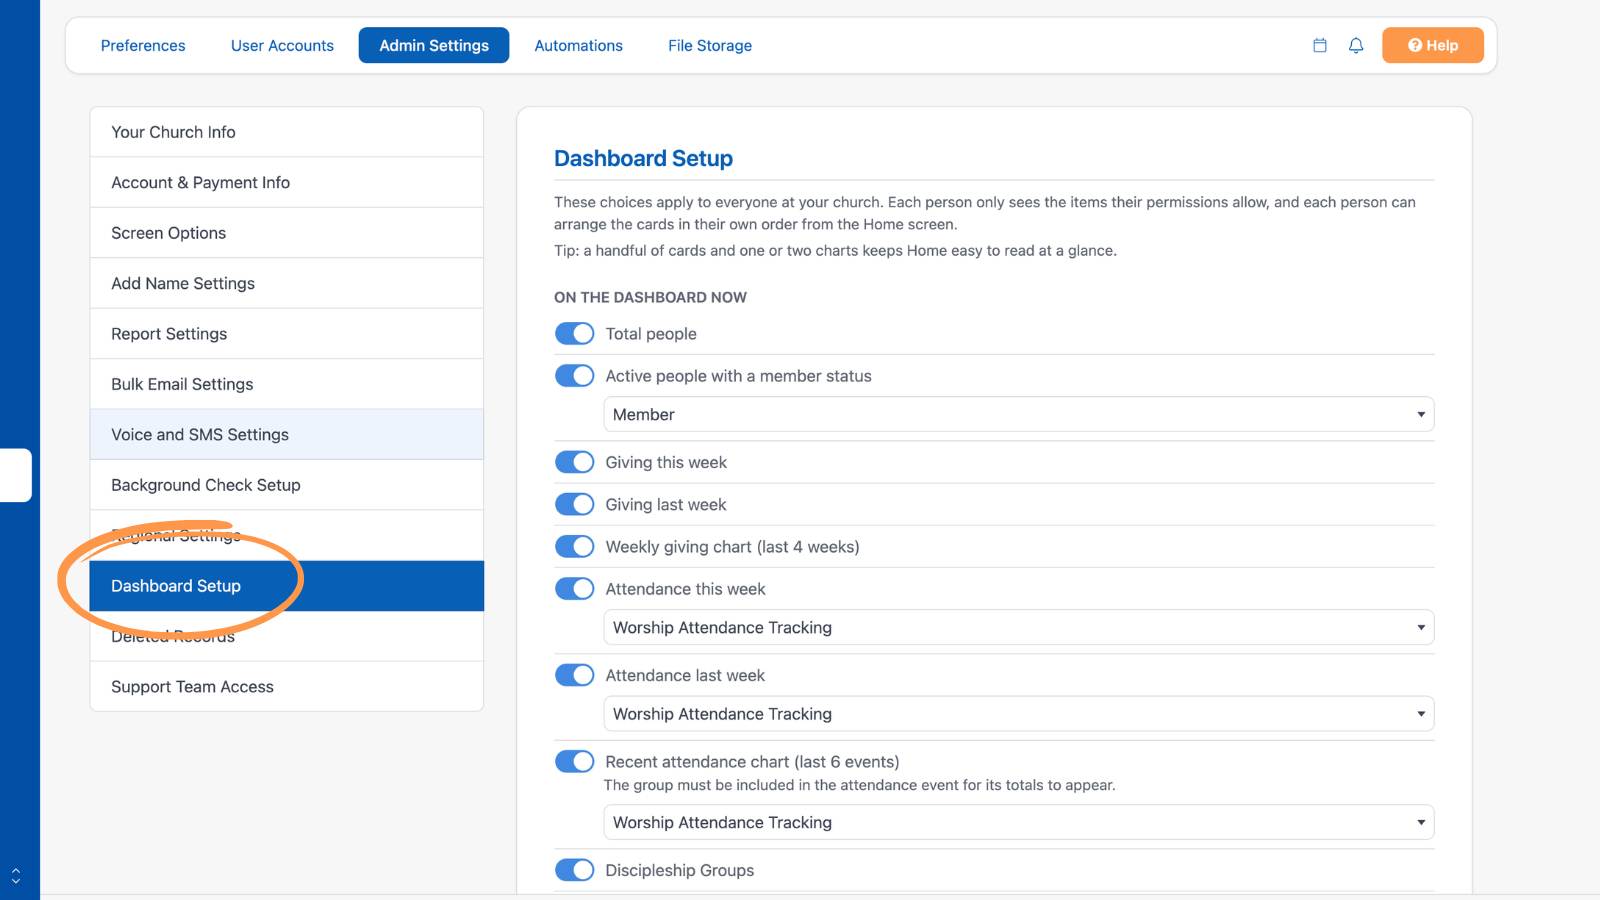Viewport: 1600px width, 900px height.
Task: Toggle Attendance last week switch
Action: pos(575,675)
